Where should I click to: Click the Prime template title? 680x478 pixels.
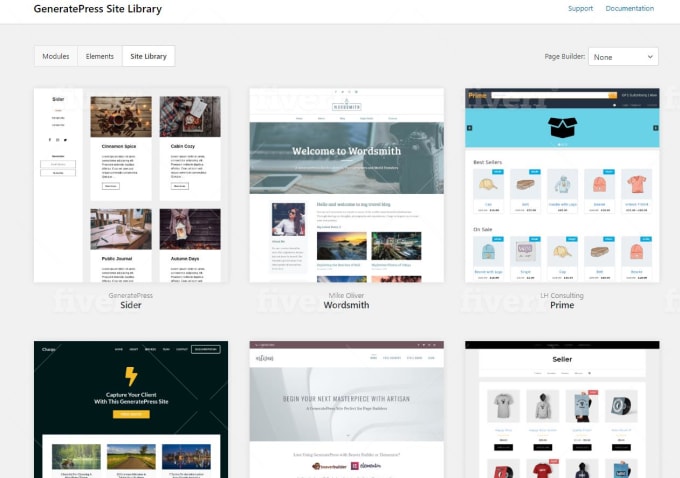(x=562, y=305)
